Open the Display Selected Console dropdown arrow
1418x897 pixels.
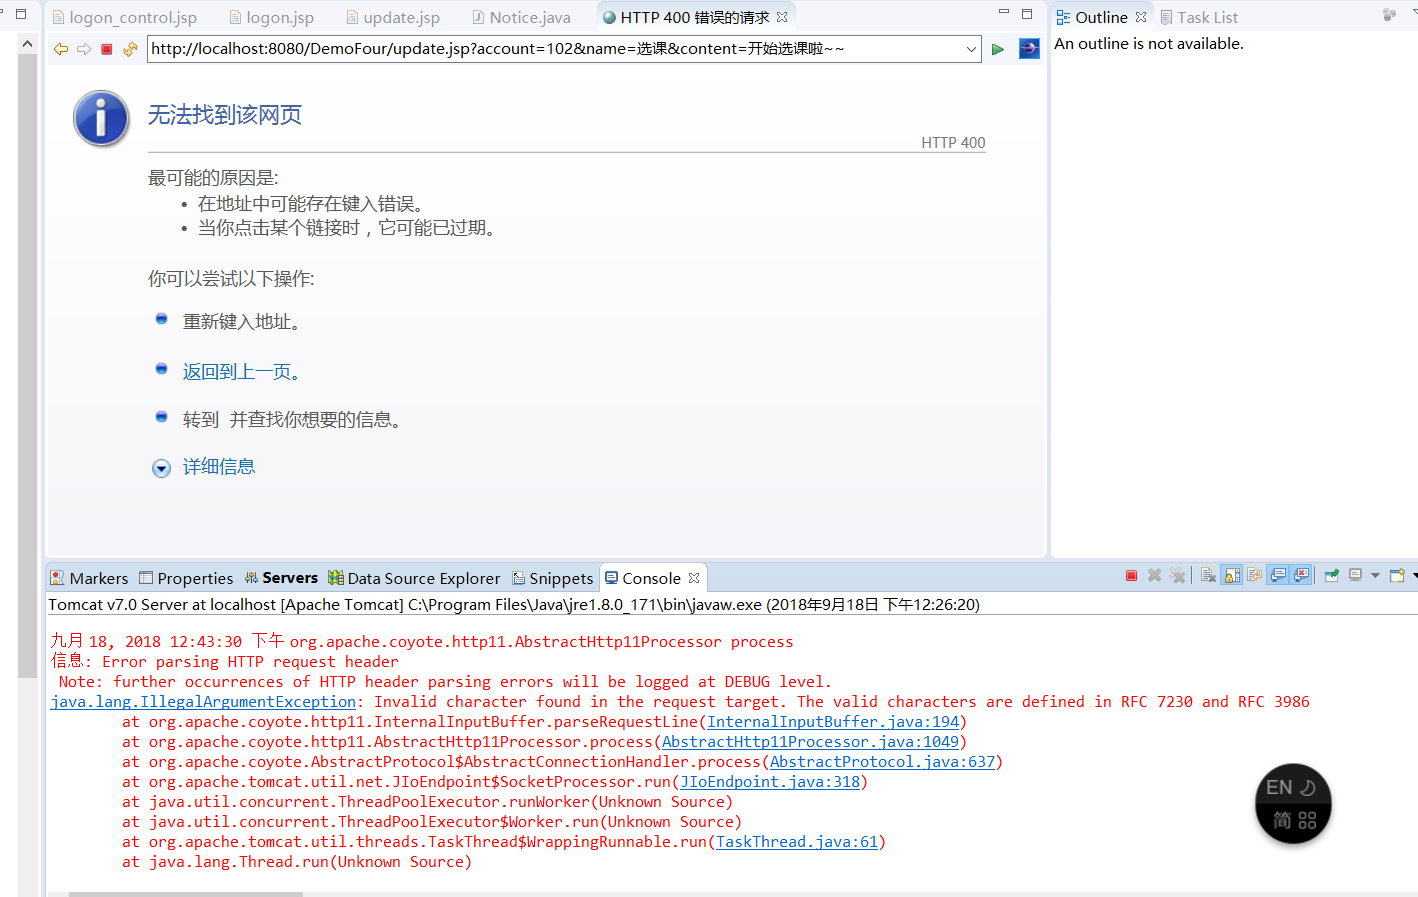(x=1375, y=575)
